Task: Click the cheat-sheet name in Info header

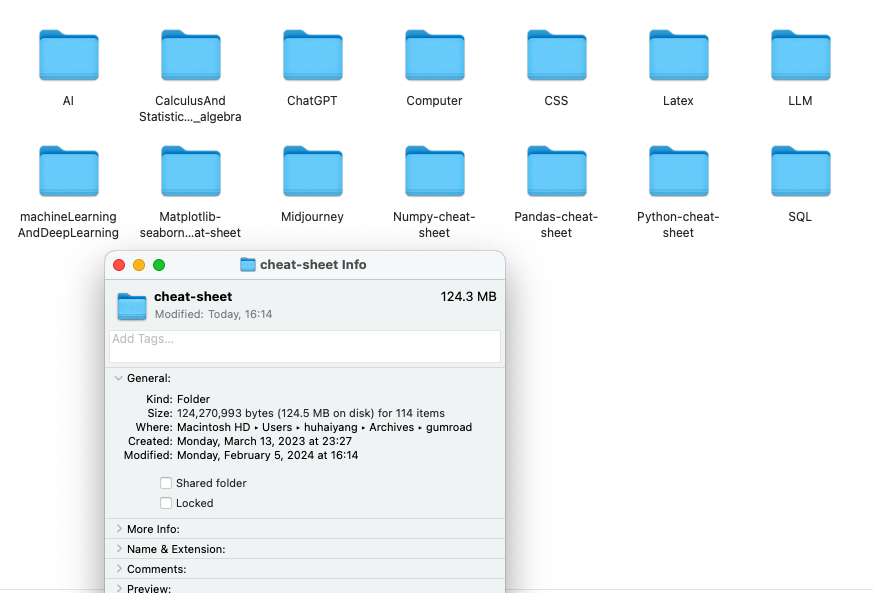Action: click(x=193, y=297)
